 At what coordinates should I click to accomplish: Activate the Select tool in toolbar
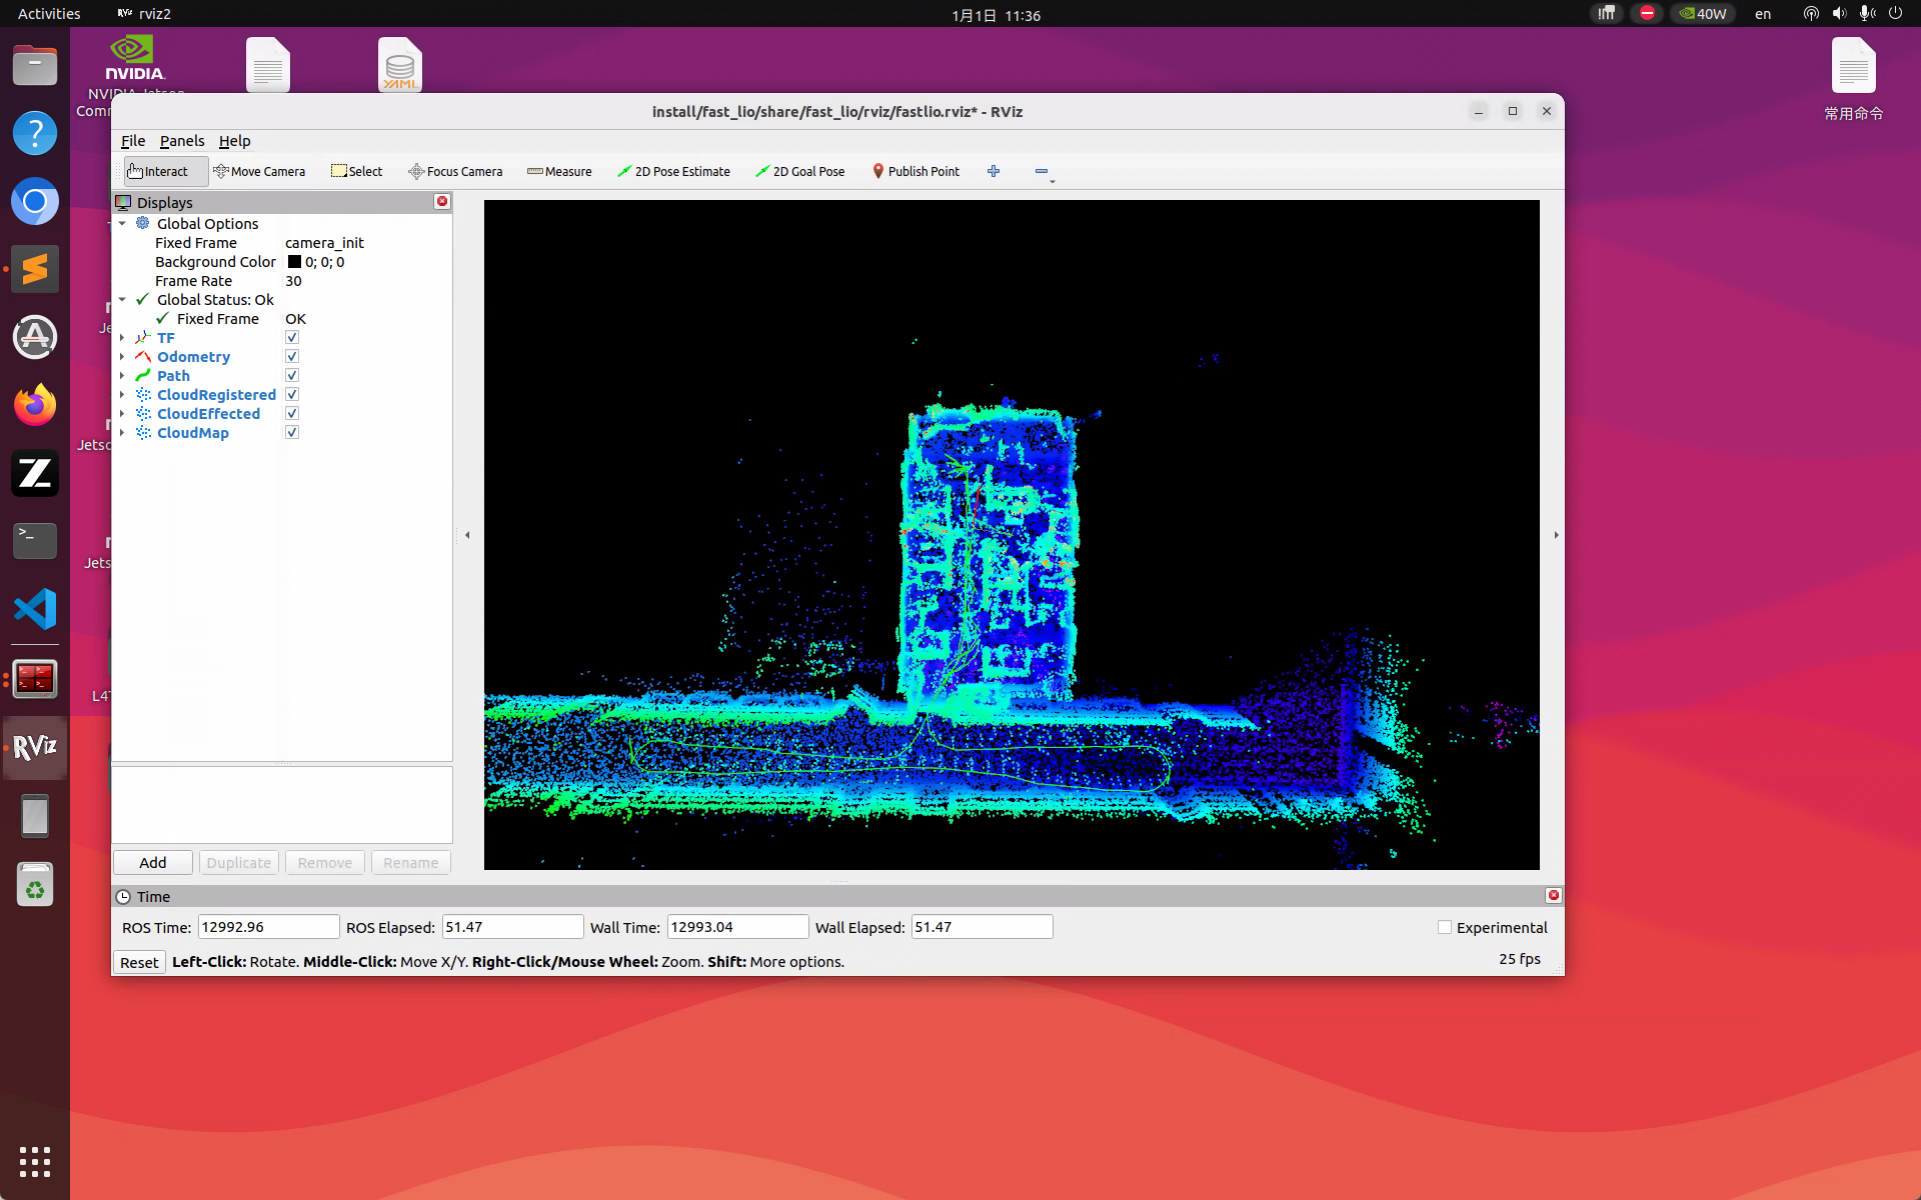(x=357, y=171)
